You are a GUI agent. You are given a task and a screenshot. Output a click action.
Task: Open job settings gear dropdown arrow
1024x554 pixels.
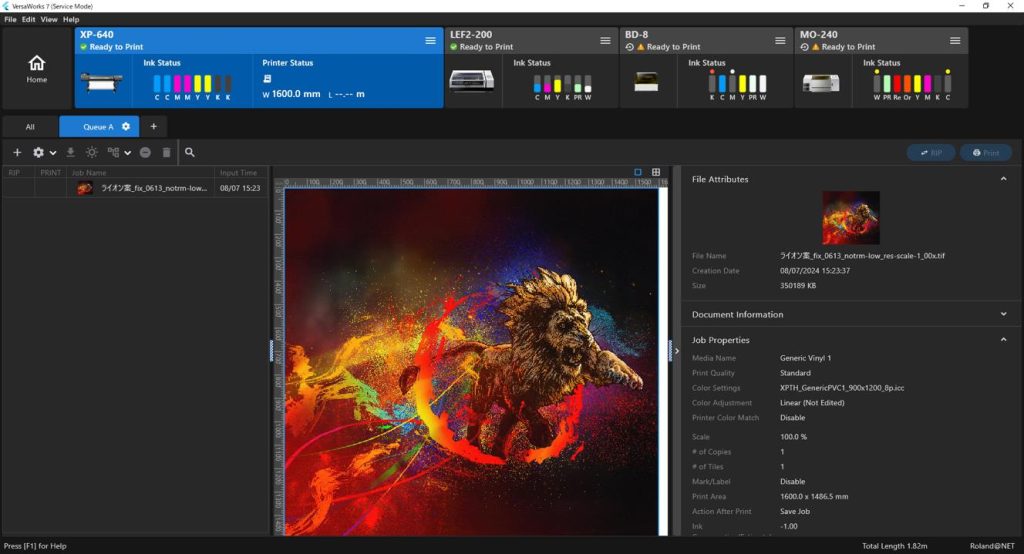pos(52,153)
